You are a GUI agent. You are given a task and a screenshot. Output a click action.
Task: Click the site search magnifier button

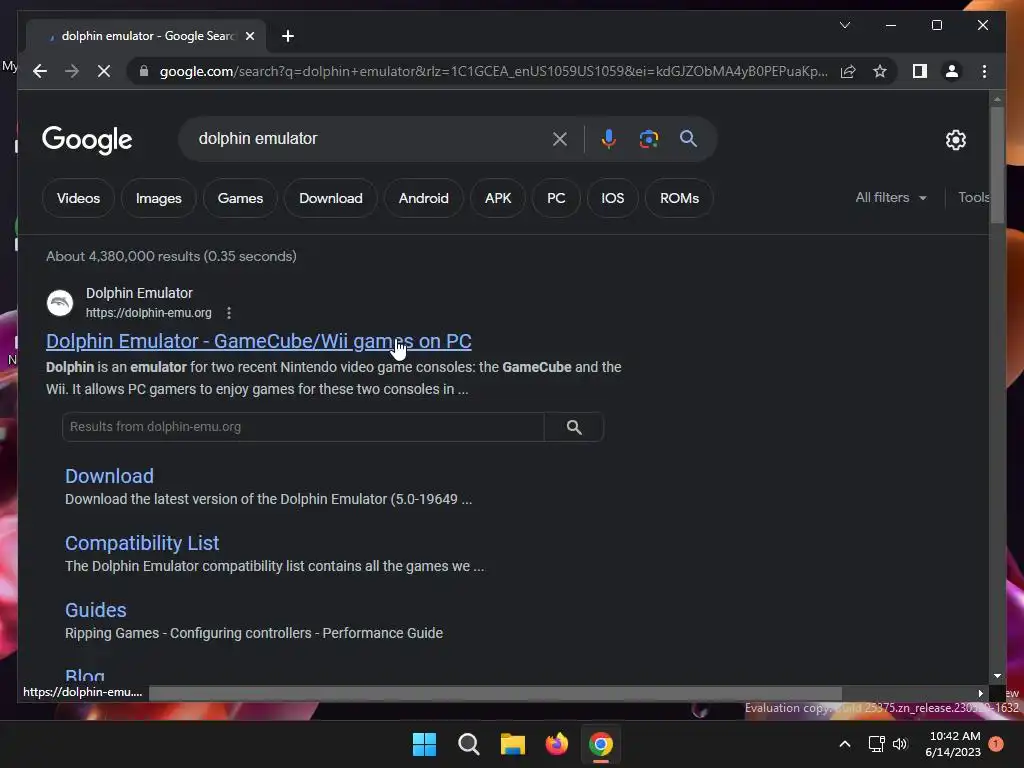tap(574, 426)
